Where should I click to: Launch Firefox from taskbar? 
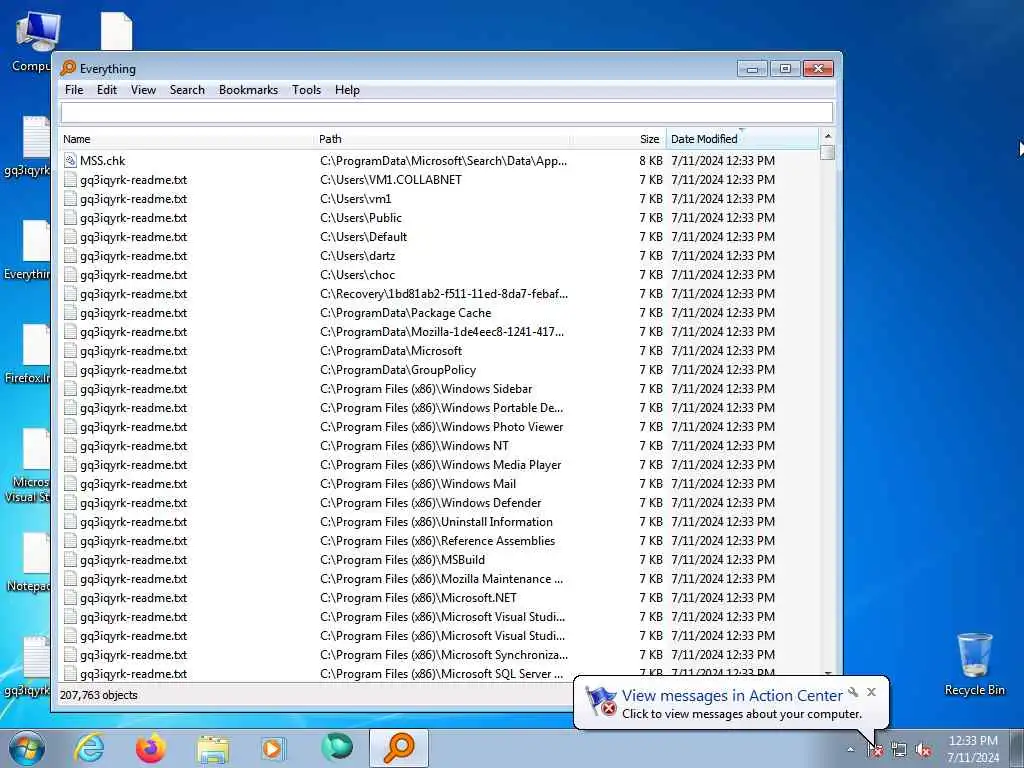pos(150,748)
